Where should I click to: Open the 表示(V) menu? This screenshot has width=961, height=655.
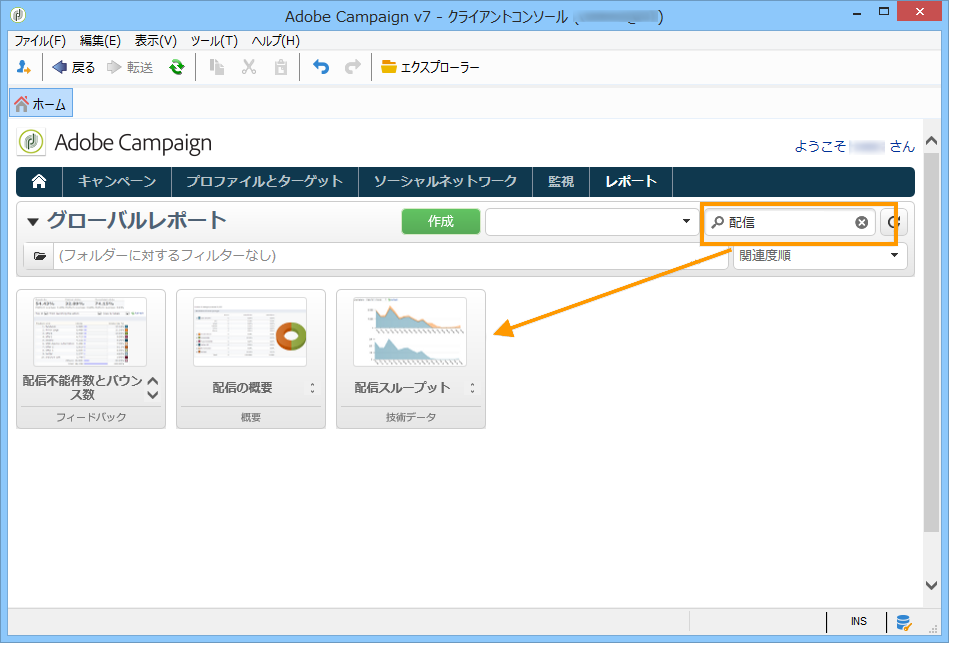(156, 41)
